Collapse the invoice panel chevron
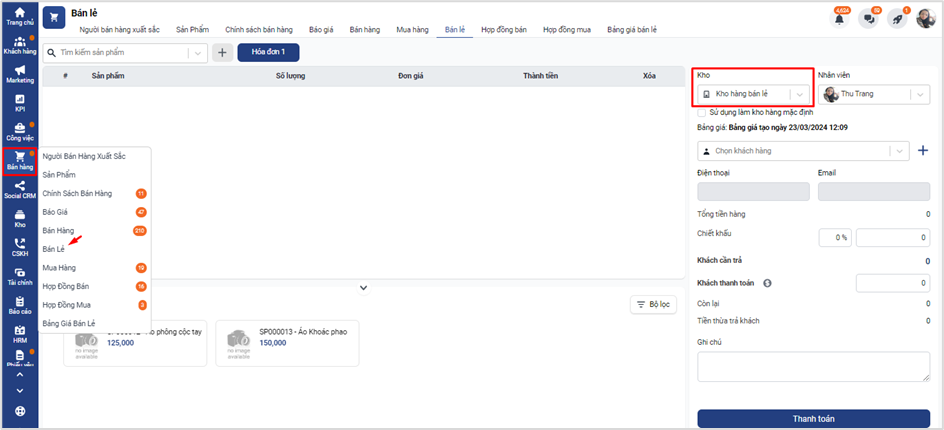The width and height of the screenshot is (944, 430). [x=364, y=288]
